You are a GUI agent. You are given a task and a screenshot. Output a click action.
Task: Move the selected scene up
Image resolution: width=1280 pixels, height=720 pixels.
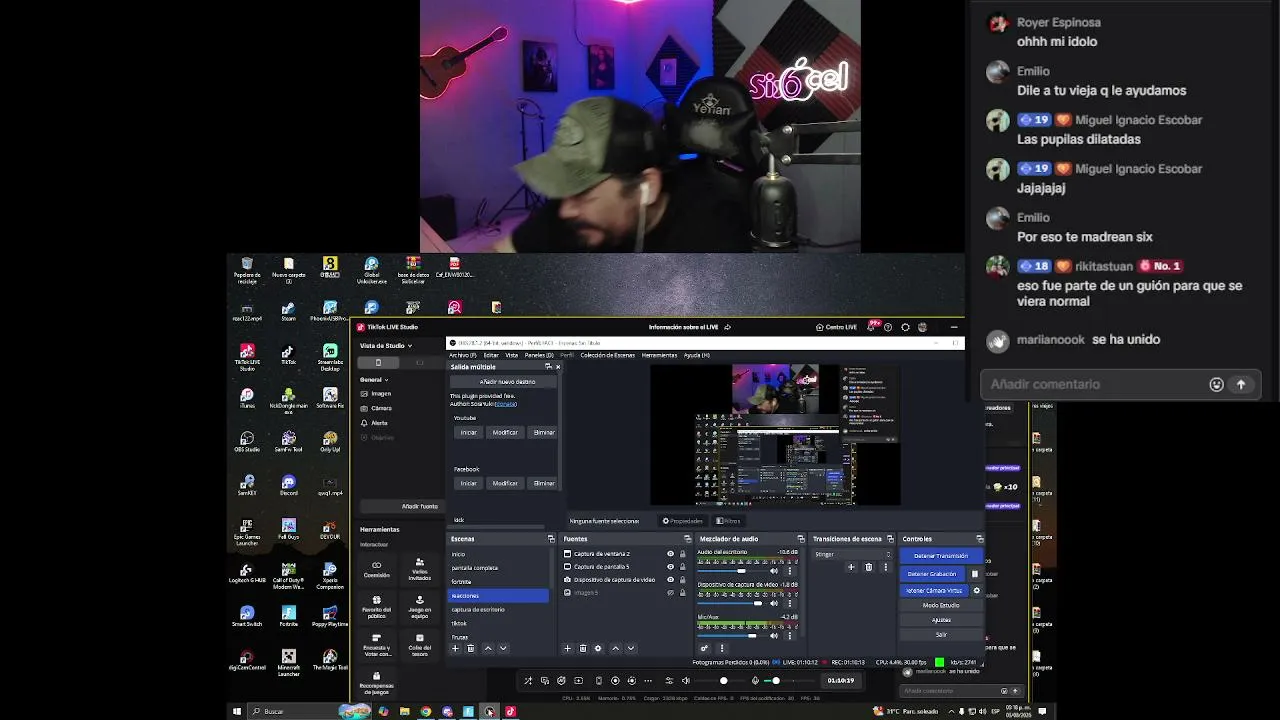coord(488,648)
